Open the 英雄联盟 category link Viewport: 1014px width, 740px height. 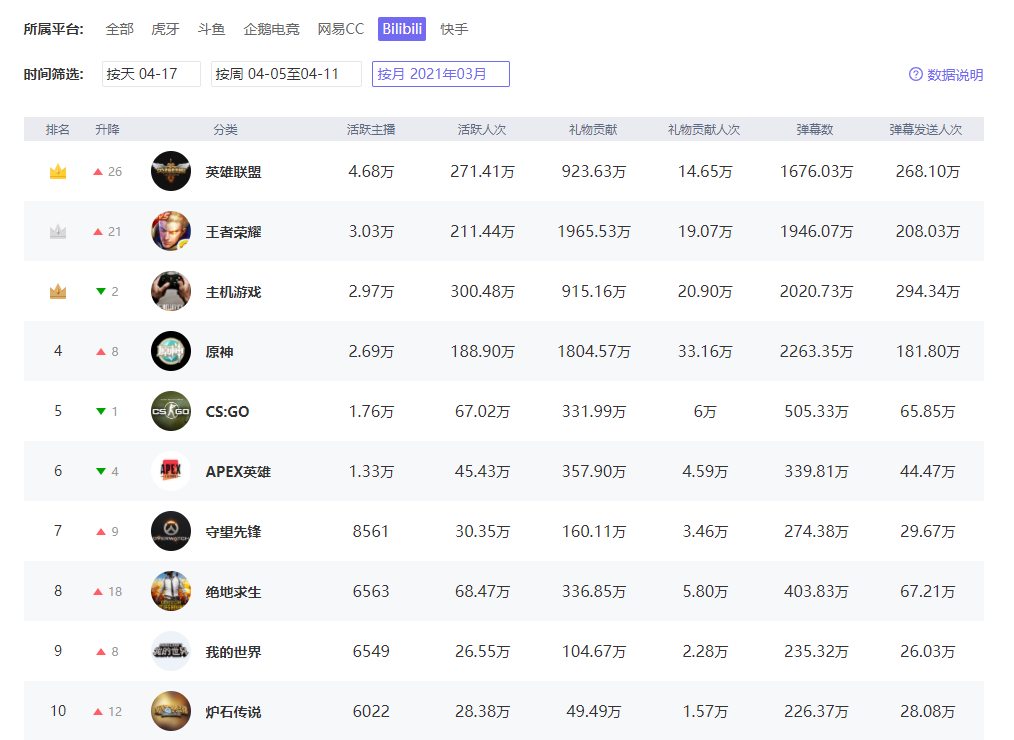tap(233, 172)
